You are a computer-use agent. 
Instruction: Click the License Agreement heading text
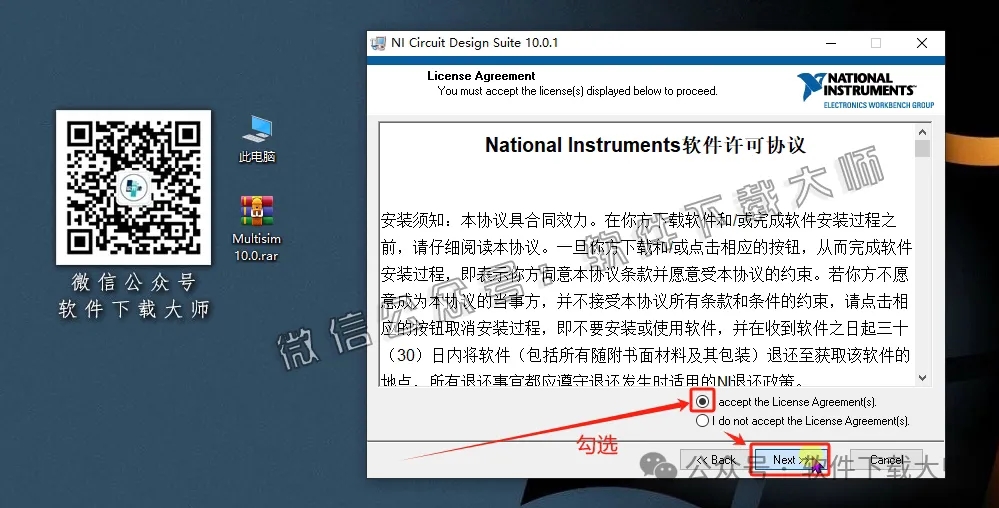[481, 76]
